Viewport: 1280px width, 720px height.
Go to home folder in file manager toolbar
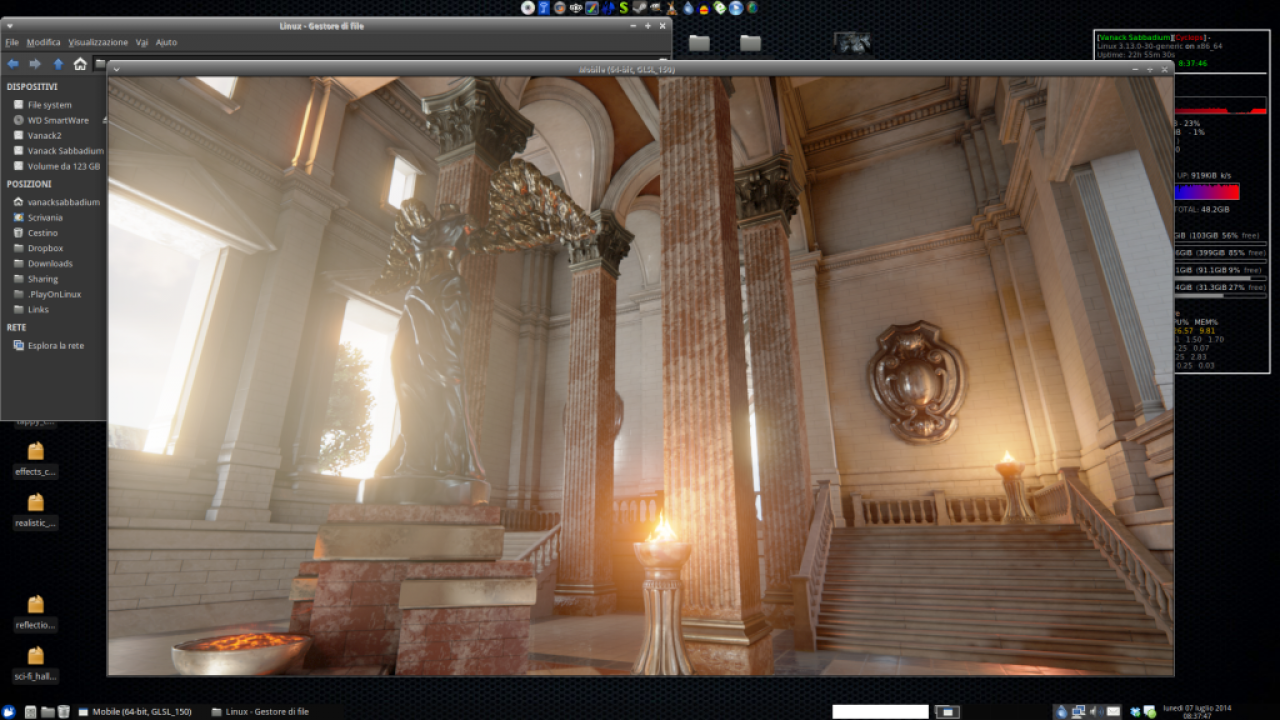click(x=80, y=64)
